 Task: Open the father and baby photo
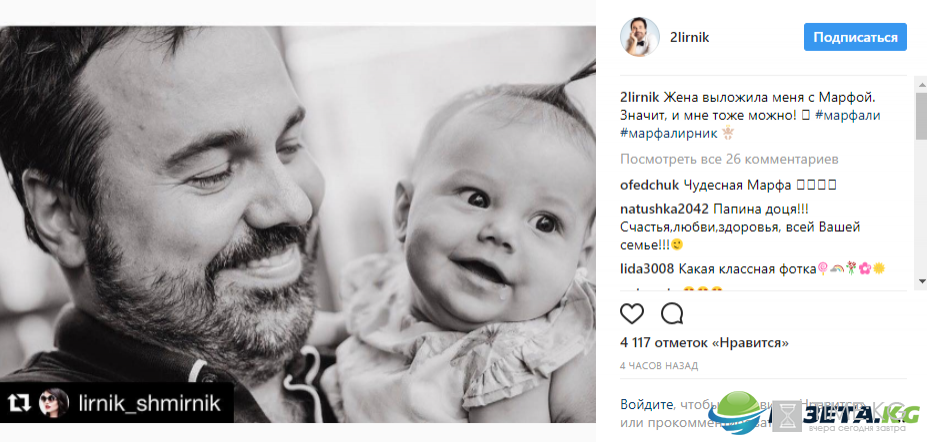point(298,225)
